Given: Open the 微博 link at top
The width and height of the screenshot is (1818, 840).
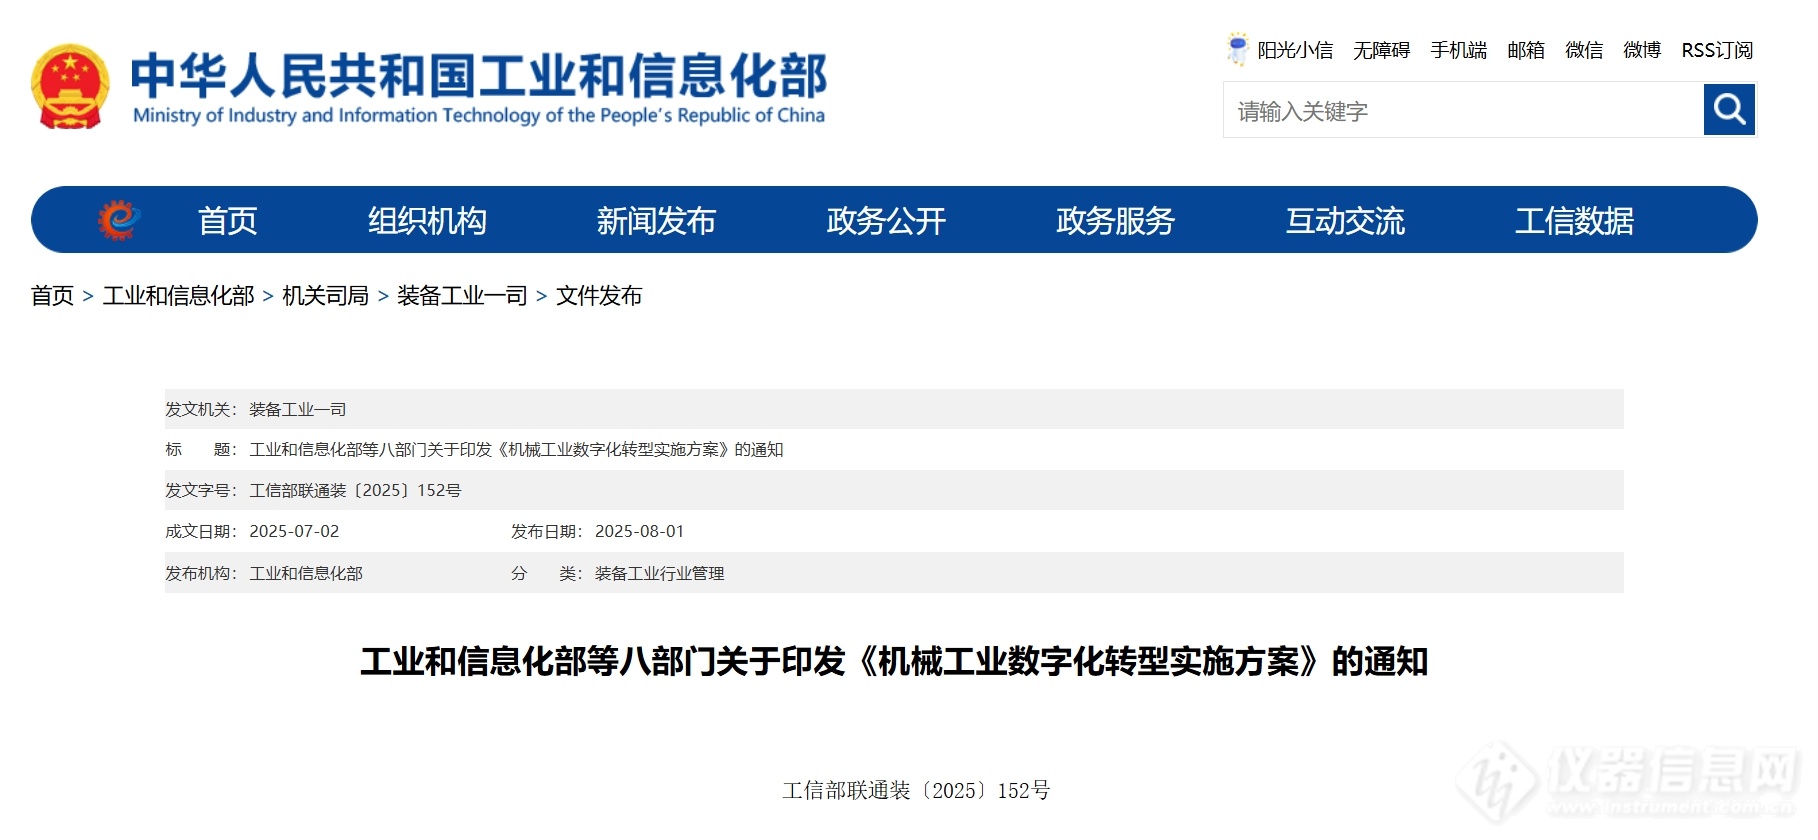Looking at the screenshot, I should pos(1641,50).
